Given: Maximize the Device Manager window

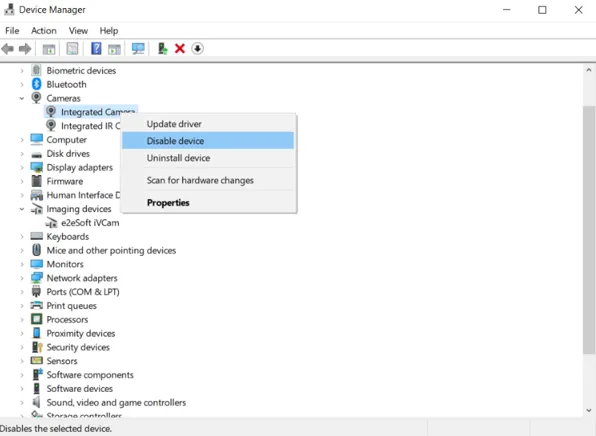Looking at the screenshot, I should (542, 10).
